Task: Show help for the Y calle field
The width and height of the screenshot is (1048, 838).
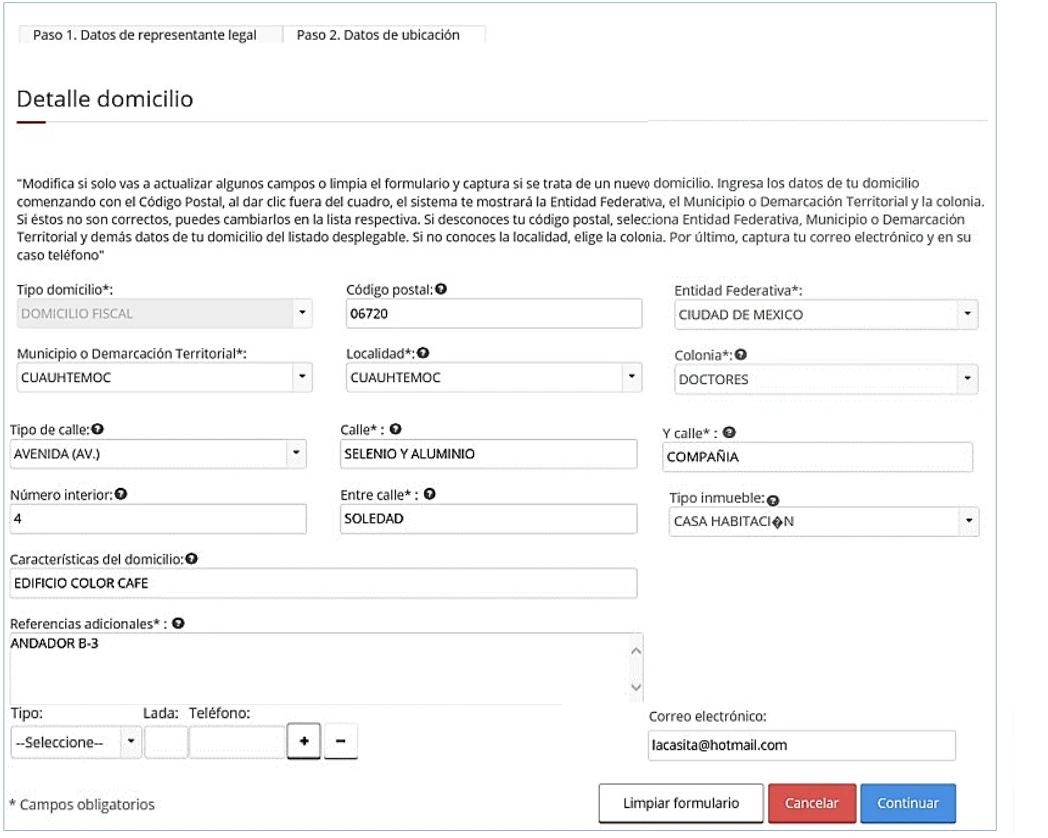Action: pos(729,432)
